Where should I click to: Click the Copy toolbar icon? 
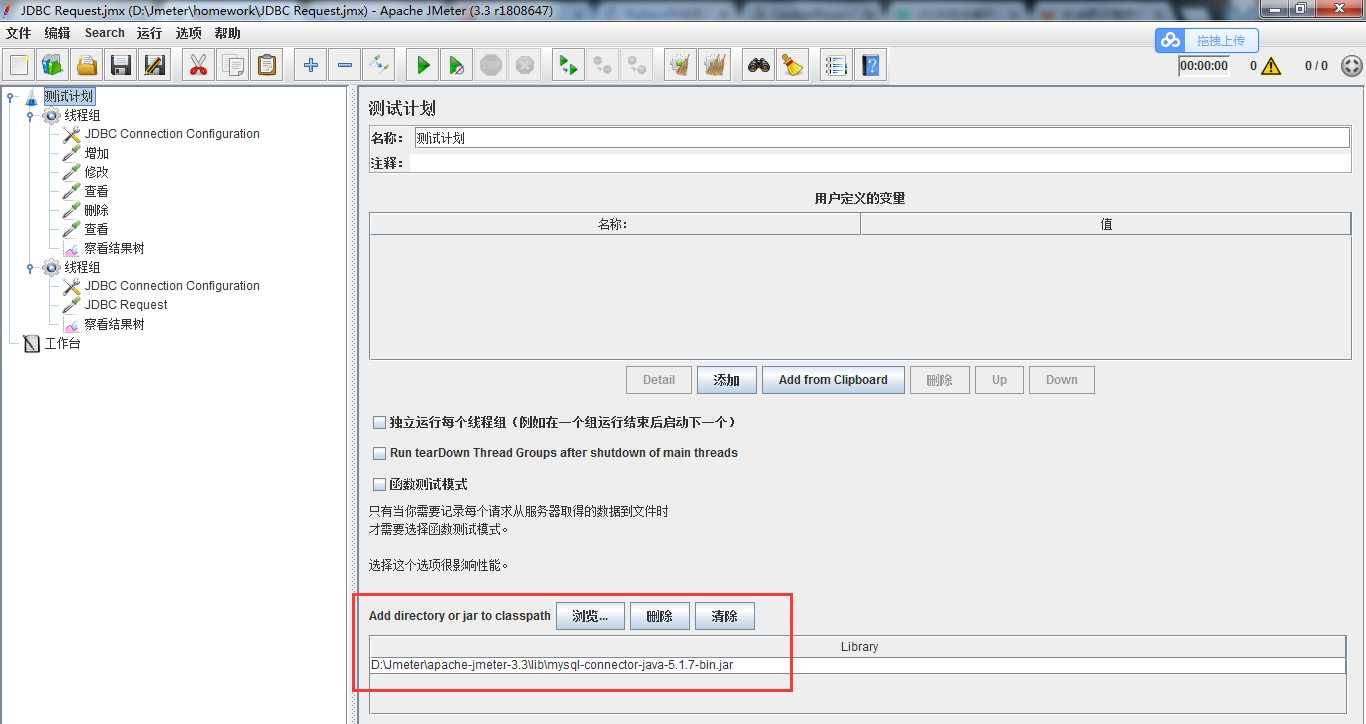click(233, 66)
